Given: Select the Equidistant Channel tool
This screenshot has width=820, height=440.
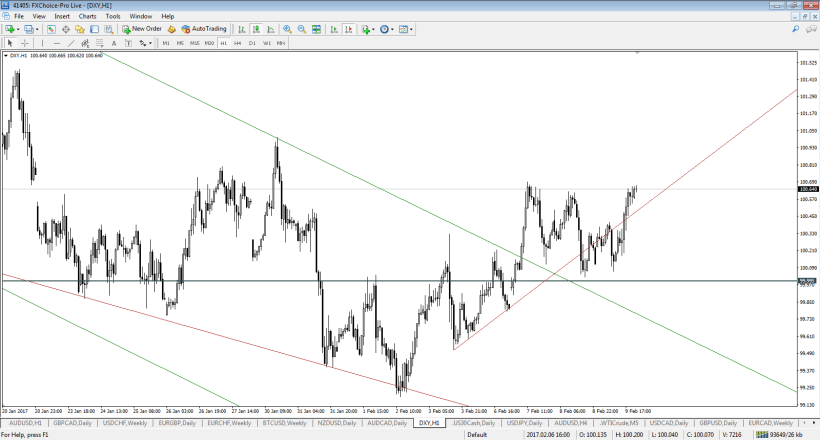Looking at the screenshot, I should [85, 43].
